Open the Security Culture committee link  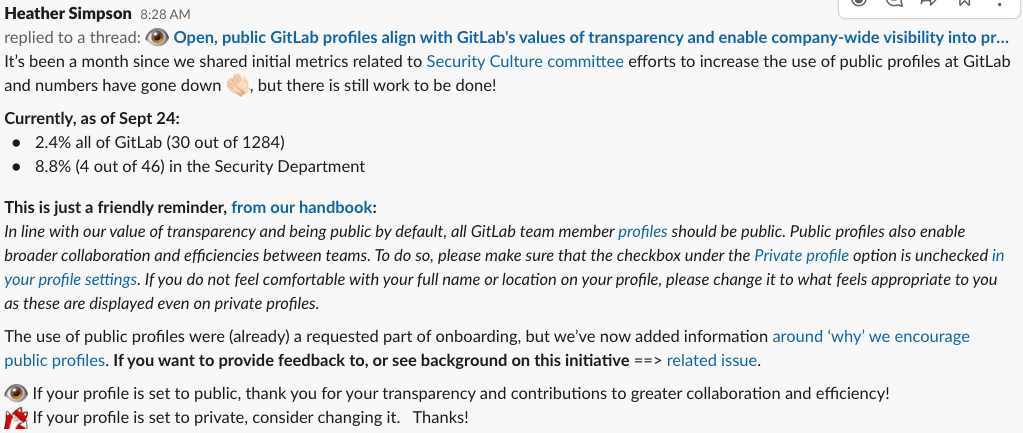click(x=525, y=62)
